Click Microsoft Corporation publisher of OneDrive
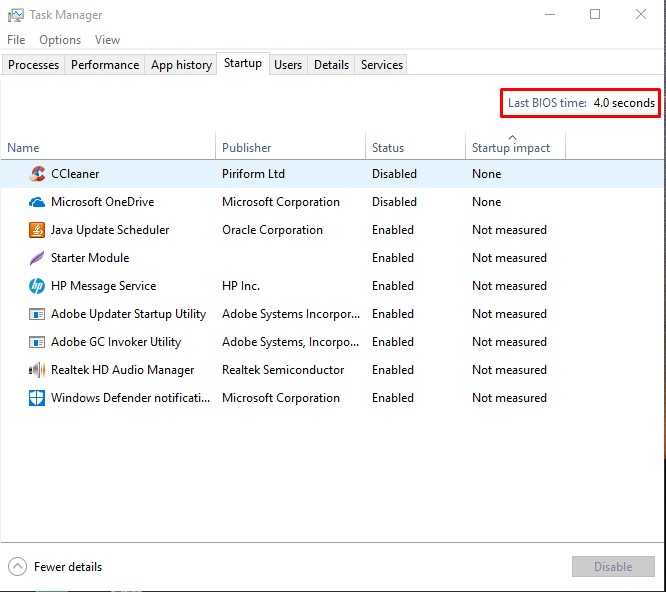The height and width of the screenshot is (592, 666). pyautogui.click(x=281, y=202)
